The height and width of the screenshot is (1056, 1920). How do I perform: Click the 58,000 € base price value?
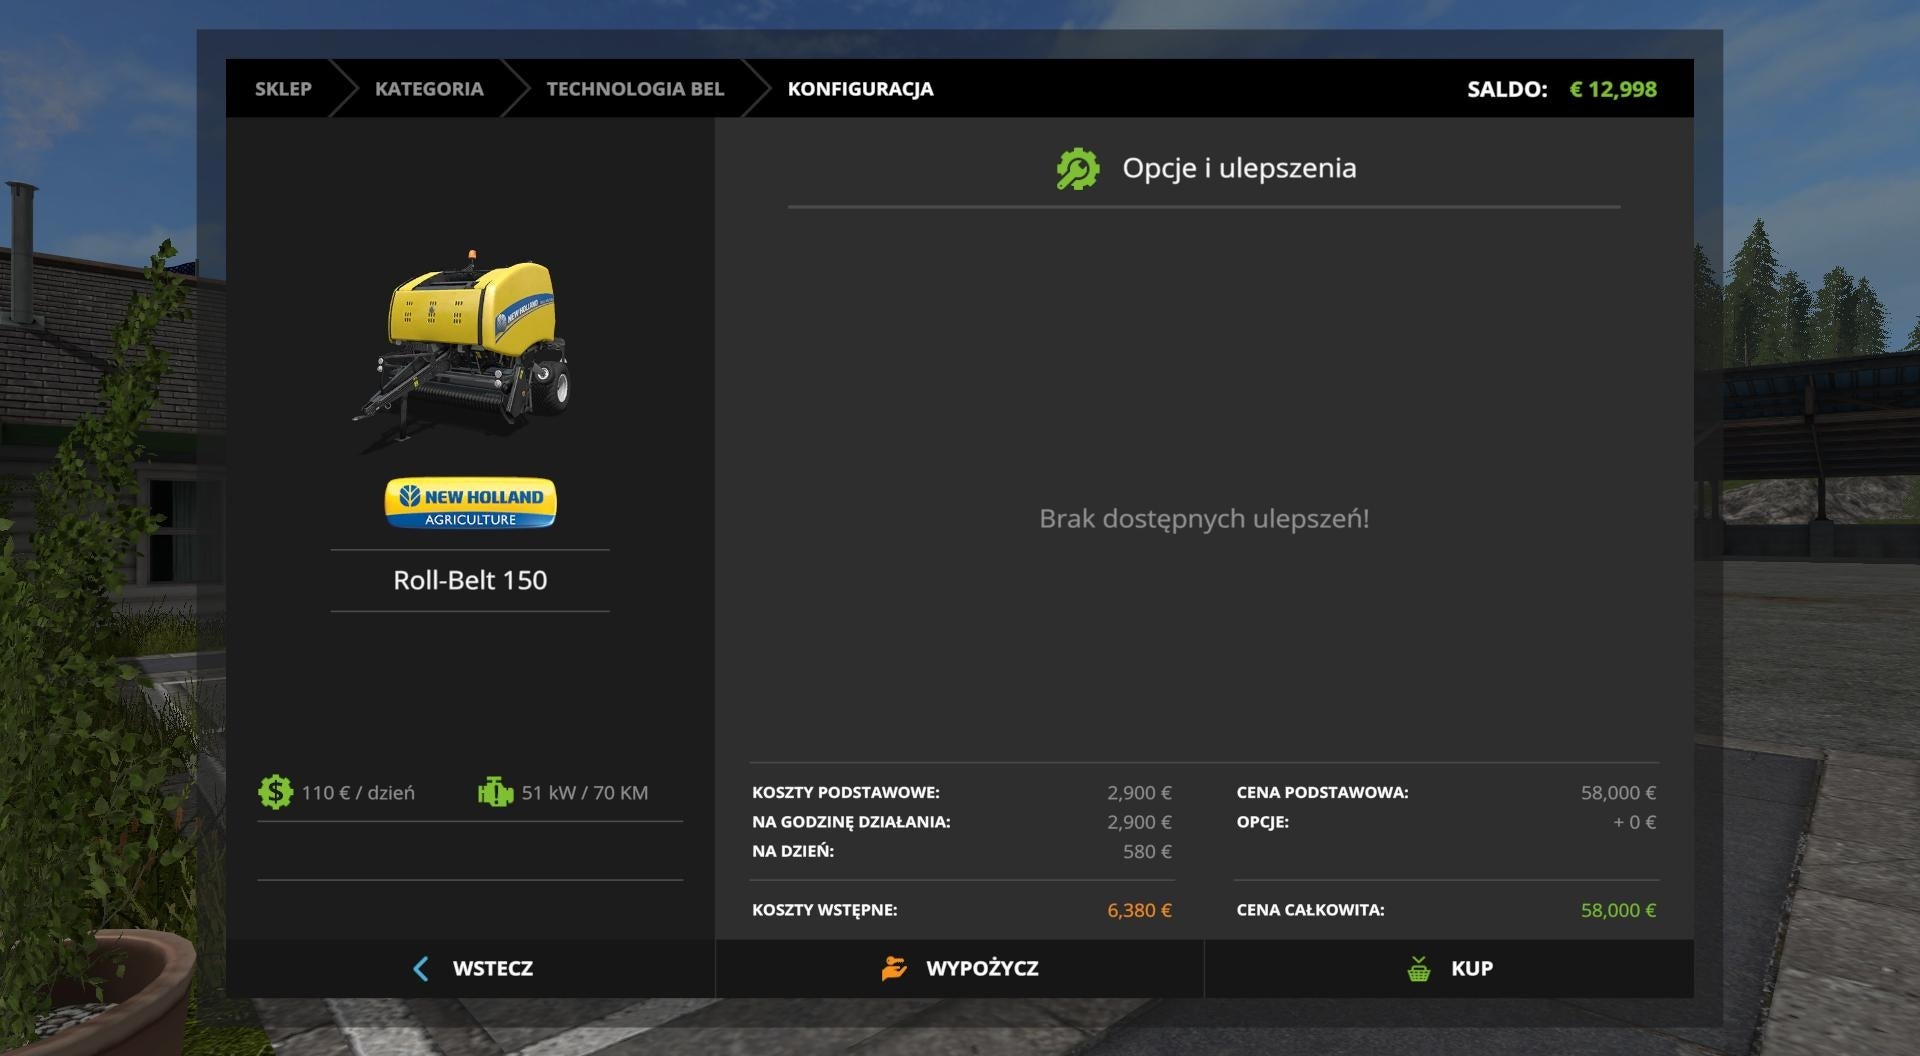point(1618,793)
